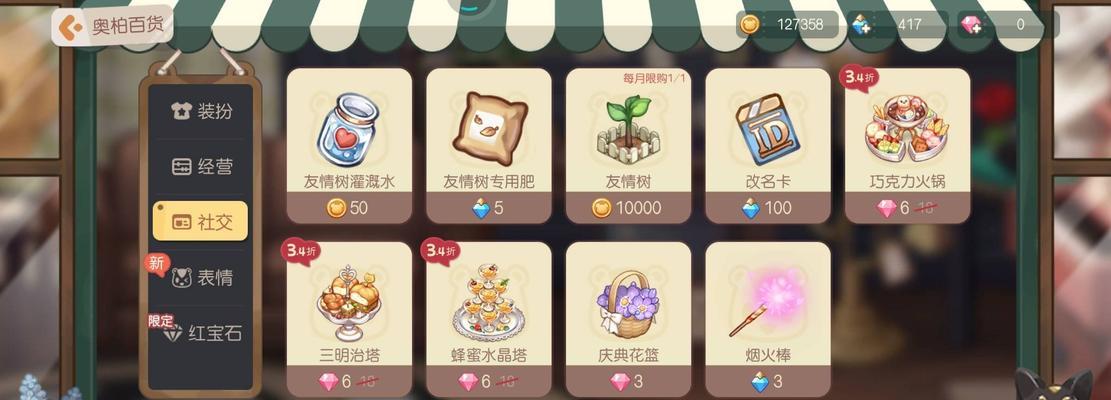Select the 友情树灌溉水 bottle item
This screenshot has width=1111, height=400.
point(349,146)
